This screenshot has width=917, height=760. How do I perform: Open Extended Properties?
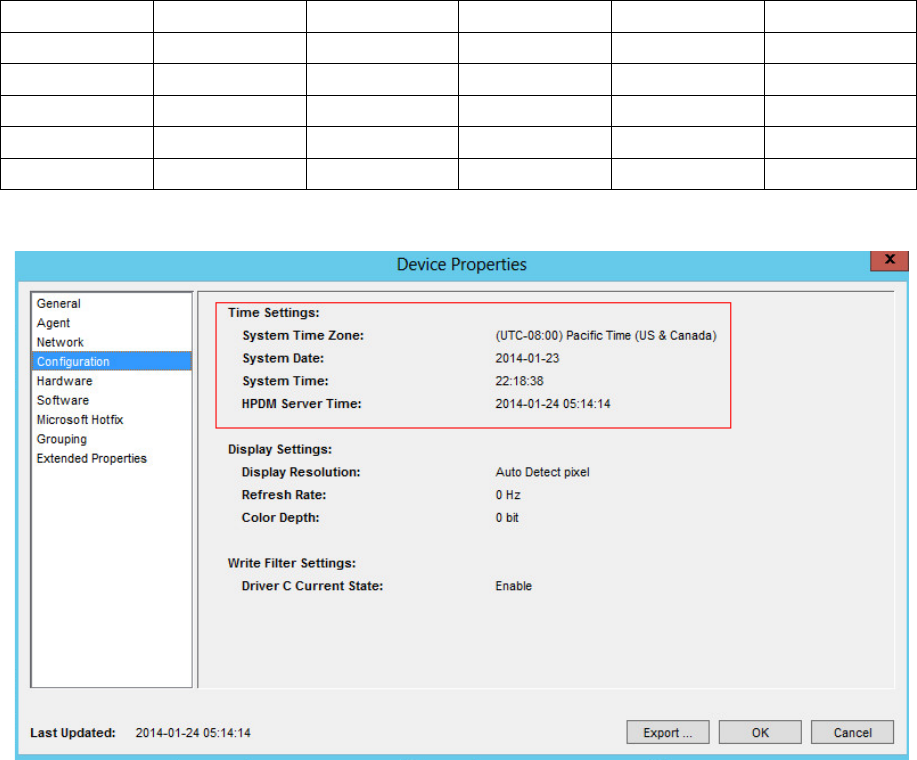coord(92,459)
